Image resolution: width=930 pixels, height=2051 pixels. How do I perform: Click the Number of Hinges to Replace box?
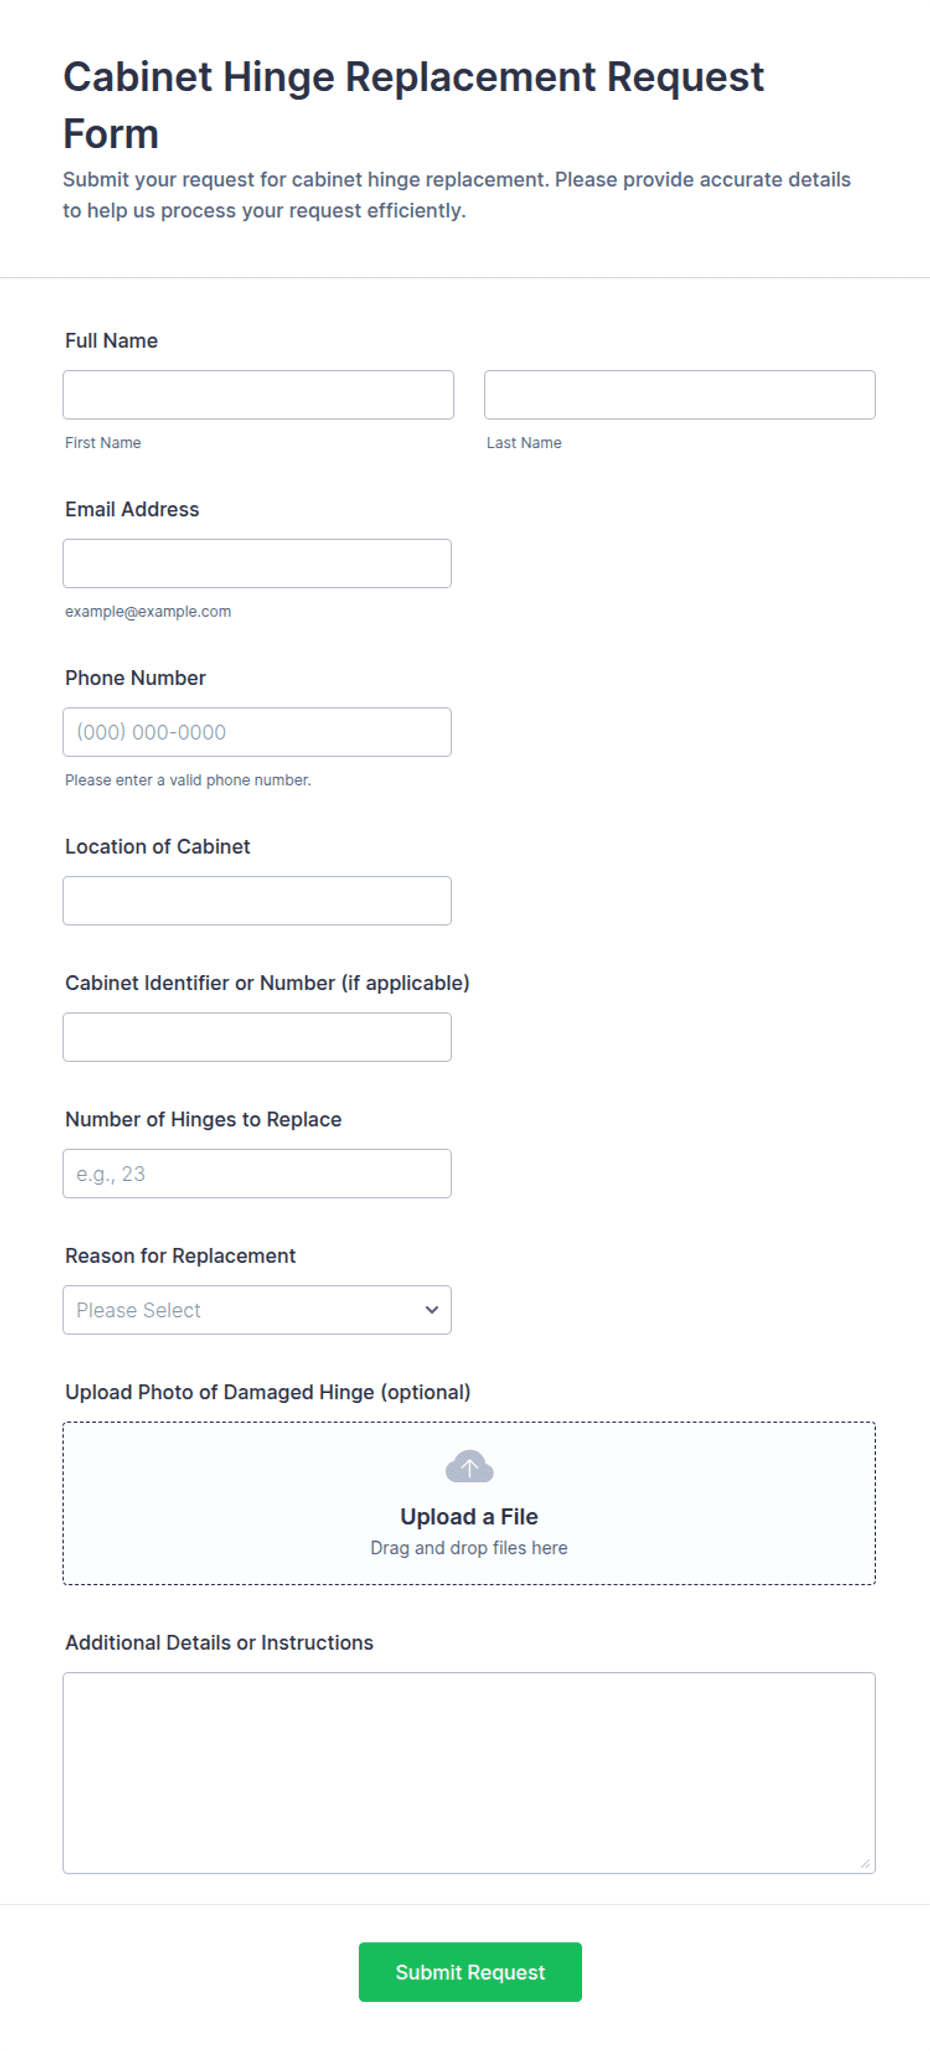pos(257,1173)
